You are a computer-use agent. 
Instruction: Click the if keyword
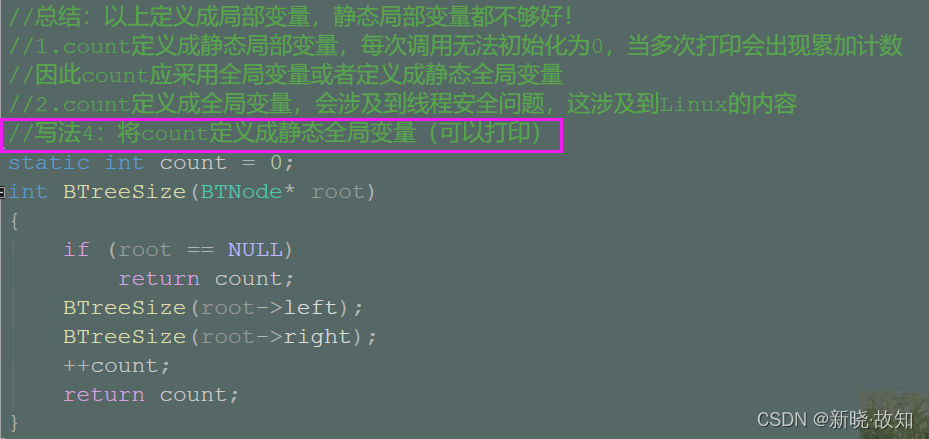tap(76, 249)
